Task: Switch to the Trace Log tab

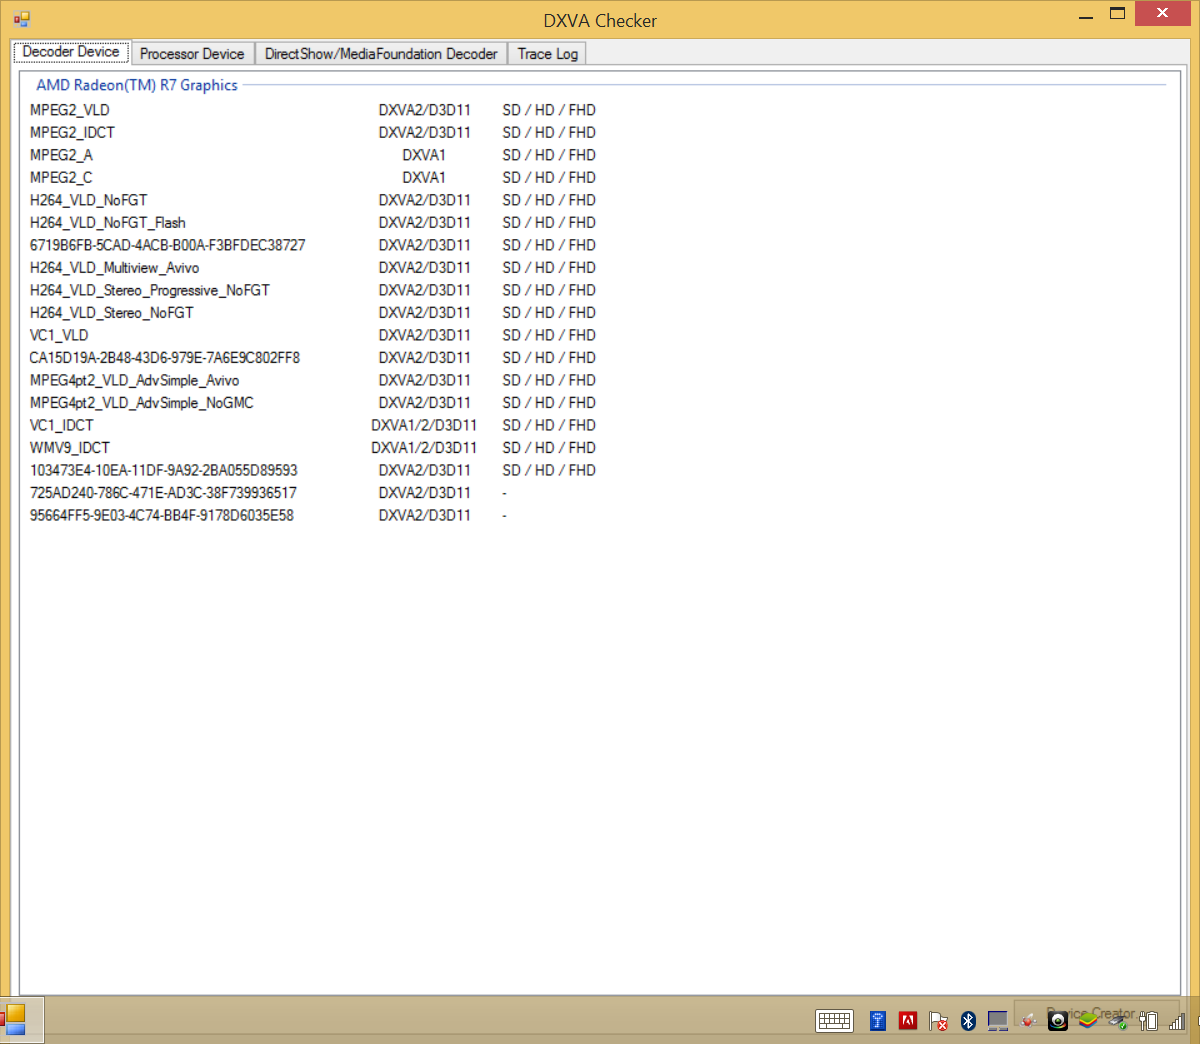Action: click(548, 54)
